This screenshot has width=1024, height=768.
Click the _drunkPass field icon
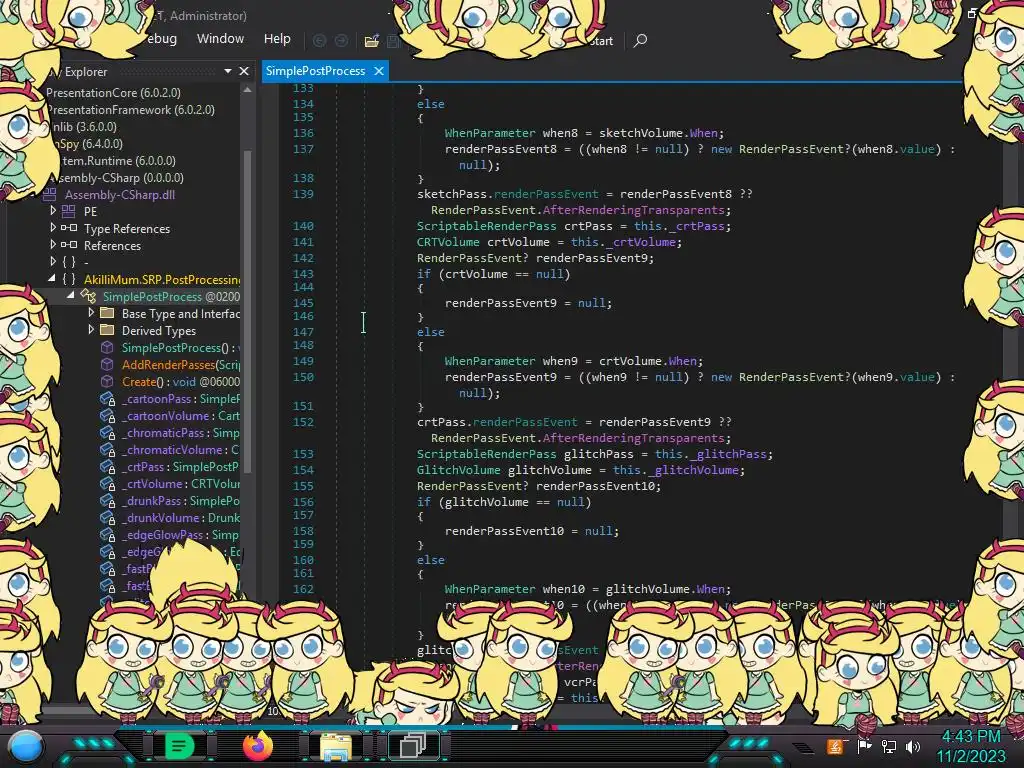tap(107, 501)
